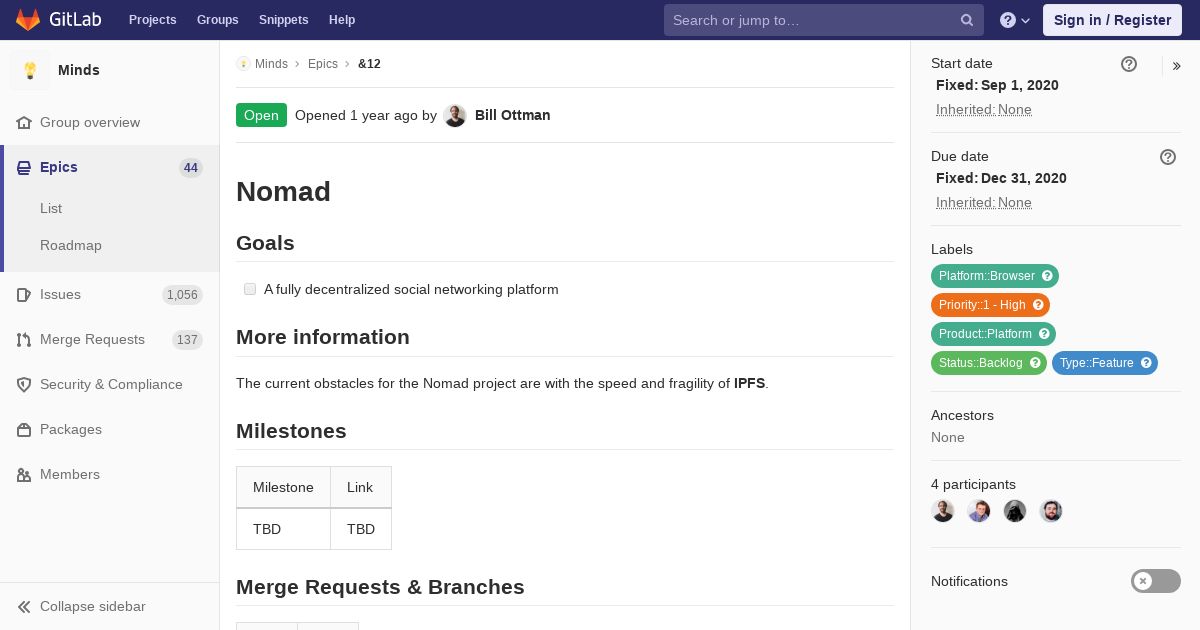The width and height of the screenshot is (1200, 630).
Task: Open Bill Ottman's profile link
Action: pos(512,115)
